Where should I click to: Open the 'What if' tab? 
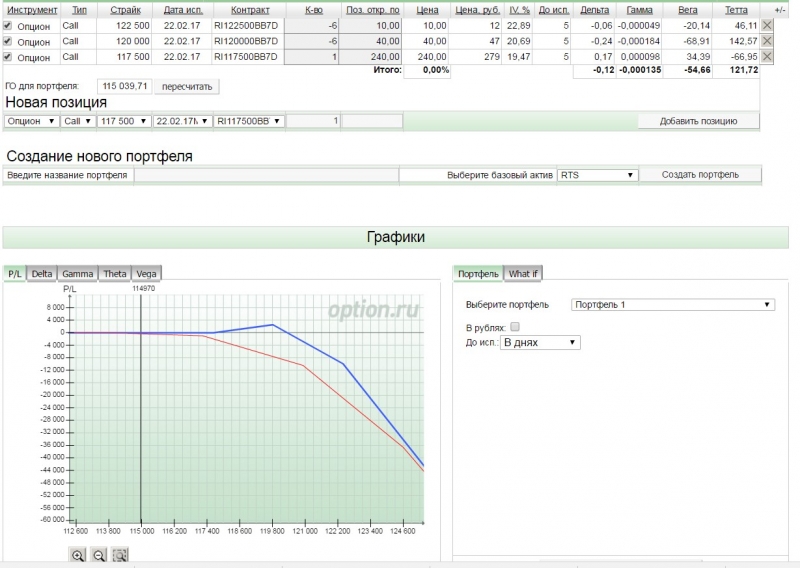pos(523,274)
